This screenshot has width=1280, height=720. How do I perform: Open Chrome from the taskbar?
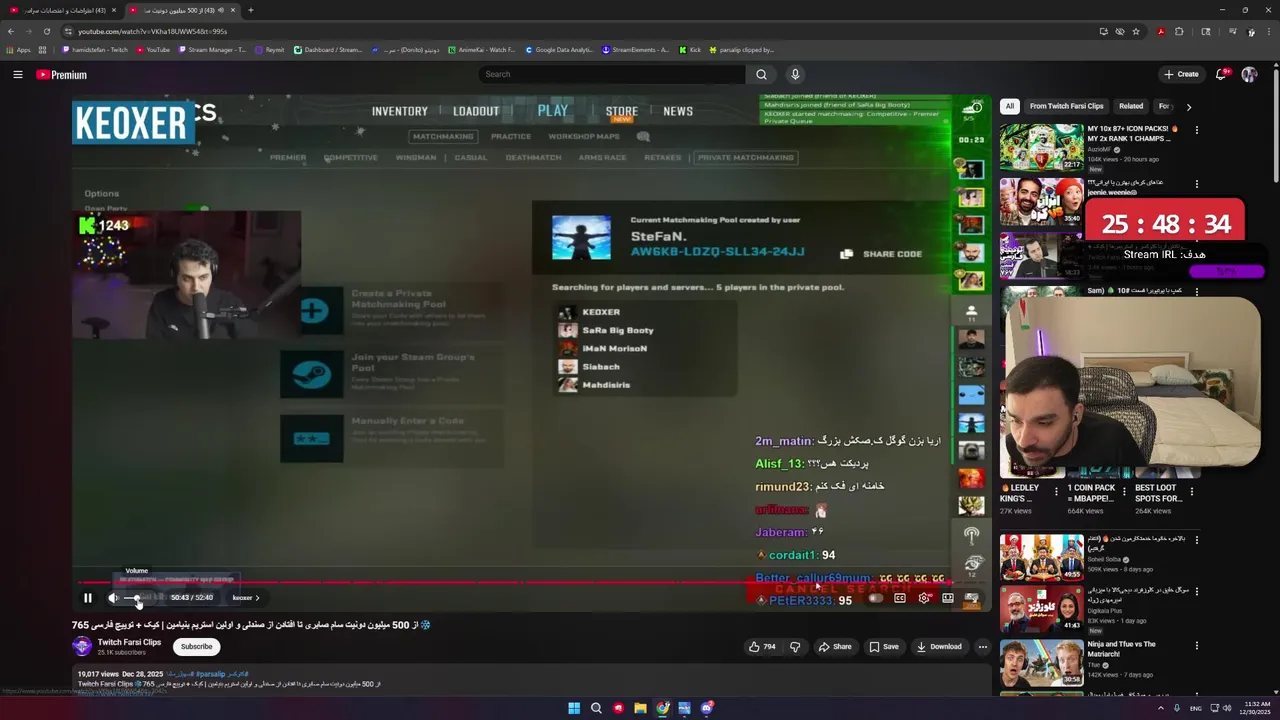tap(662, 708)
